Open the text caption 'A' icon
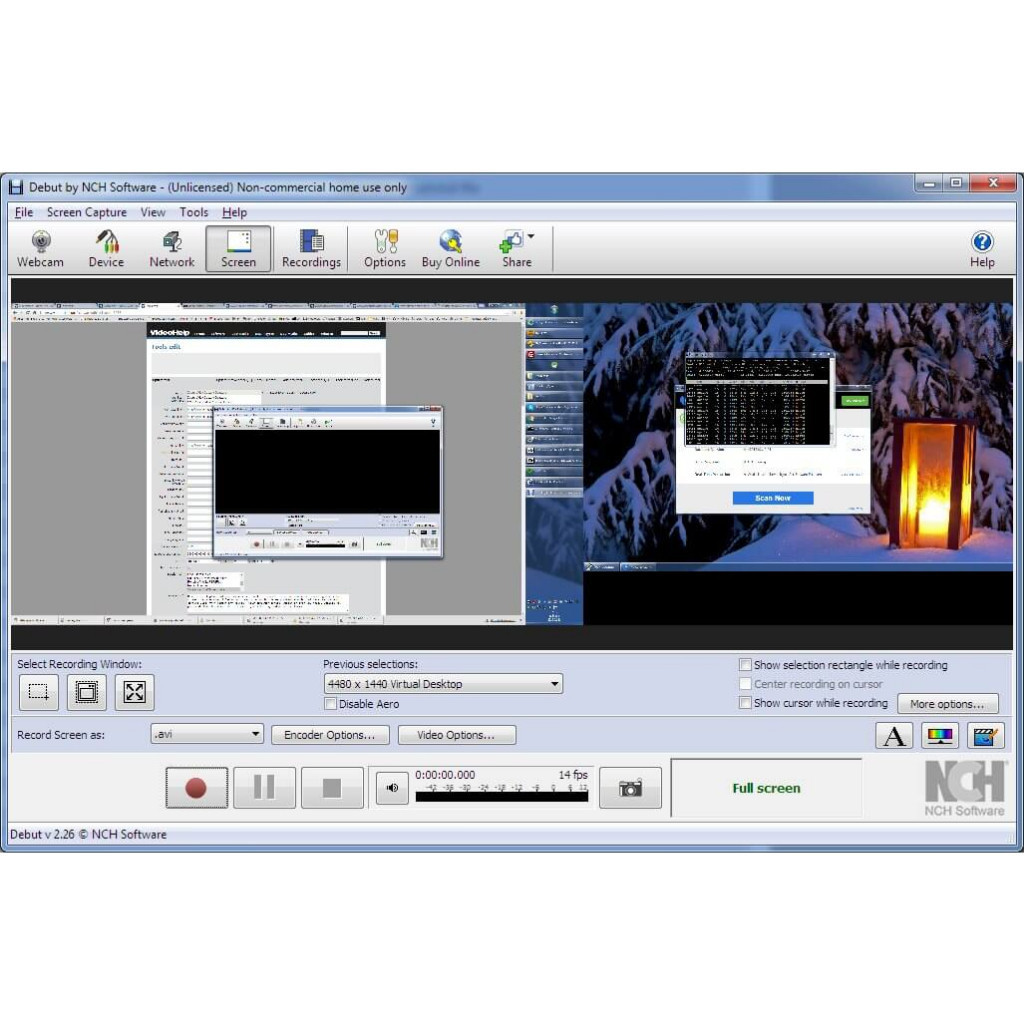The width and height of the screenshot is (1024, 1024). (894, 736)
